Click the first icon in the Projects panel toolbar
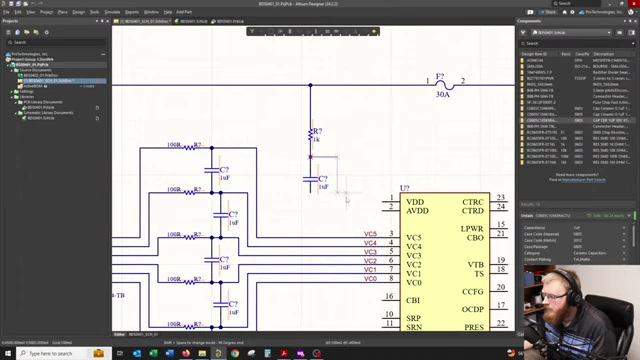640x360 pixels. [x=8, y=32]
